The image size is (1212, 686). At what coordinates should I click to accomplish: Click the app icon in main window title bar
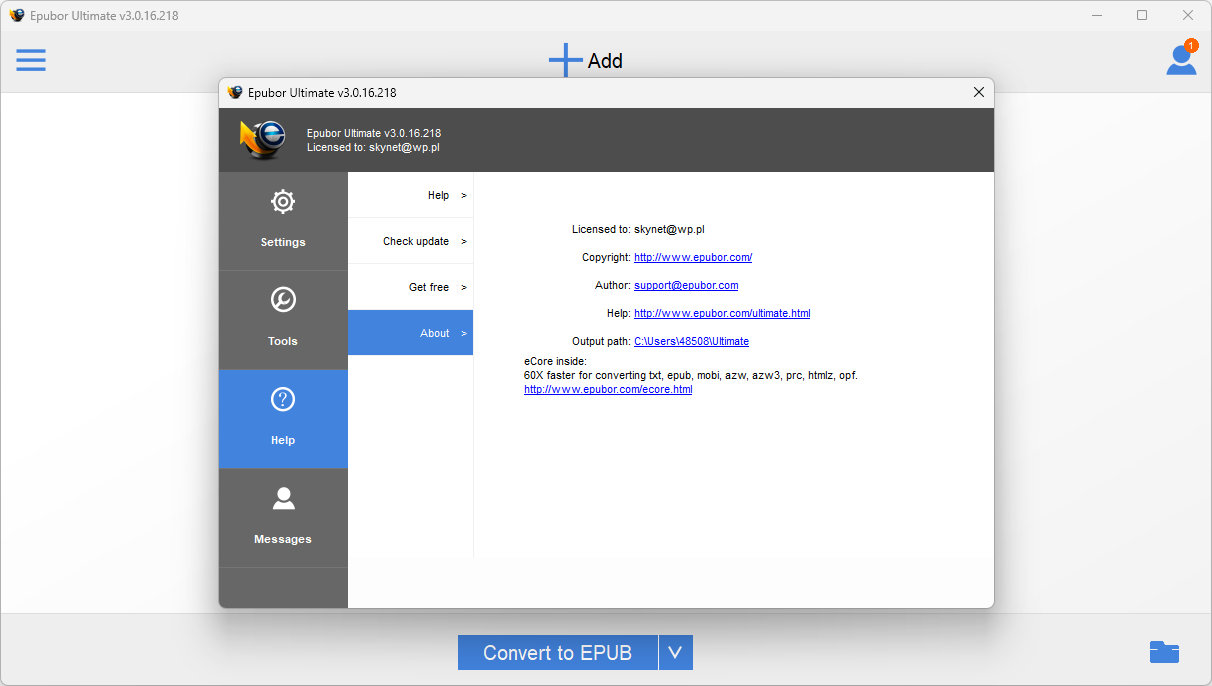pos(17,16)
